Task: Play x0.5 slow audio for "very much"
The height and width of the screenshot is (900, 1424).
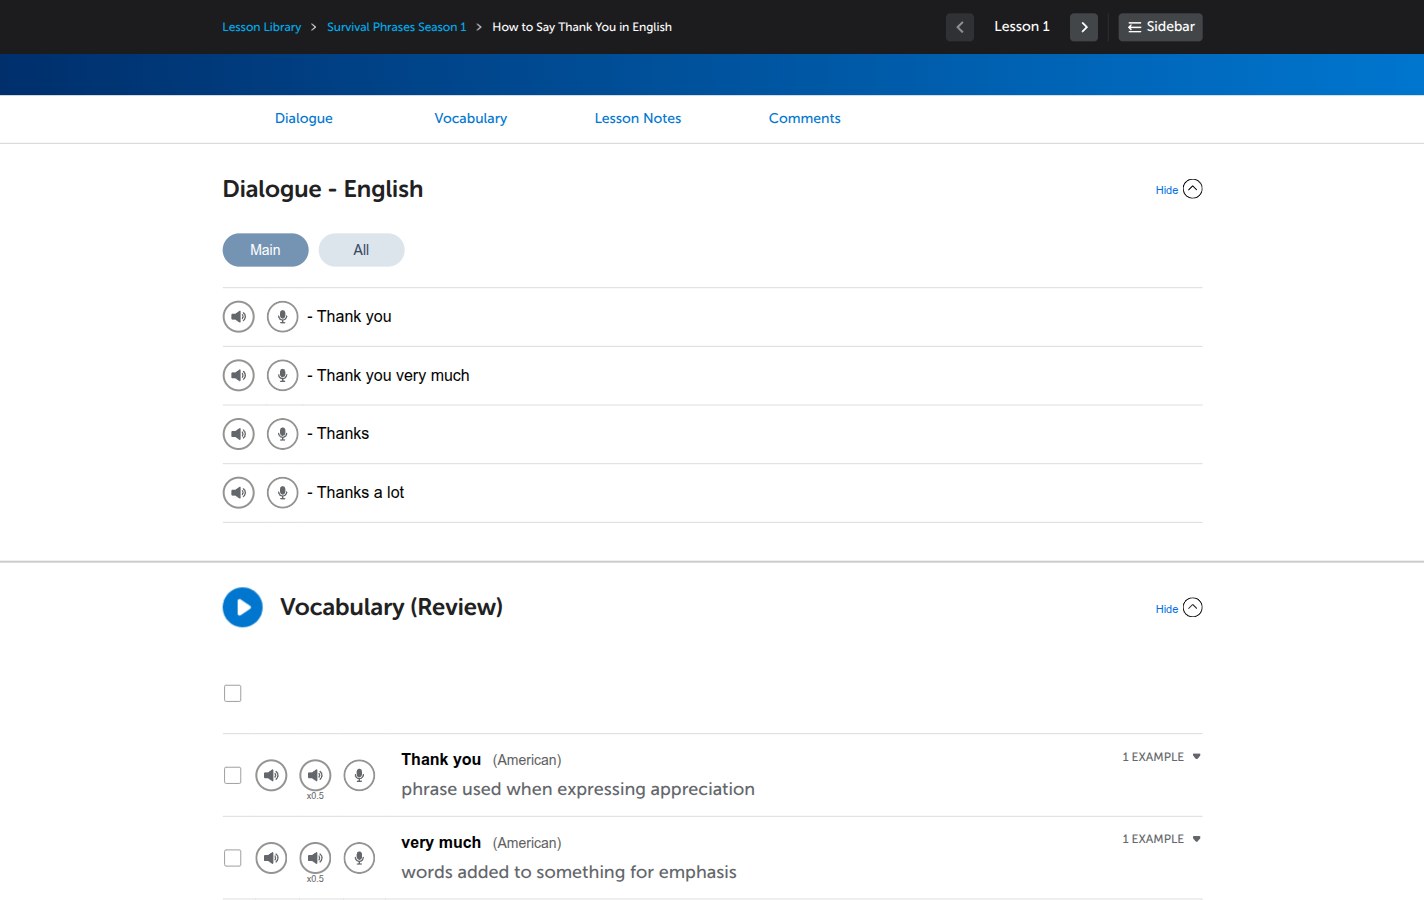Action: point(315,858)
